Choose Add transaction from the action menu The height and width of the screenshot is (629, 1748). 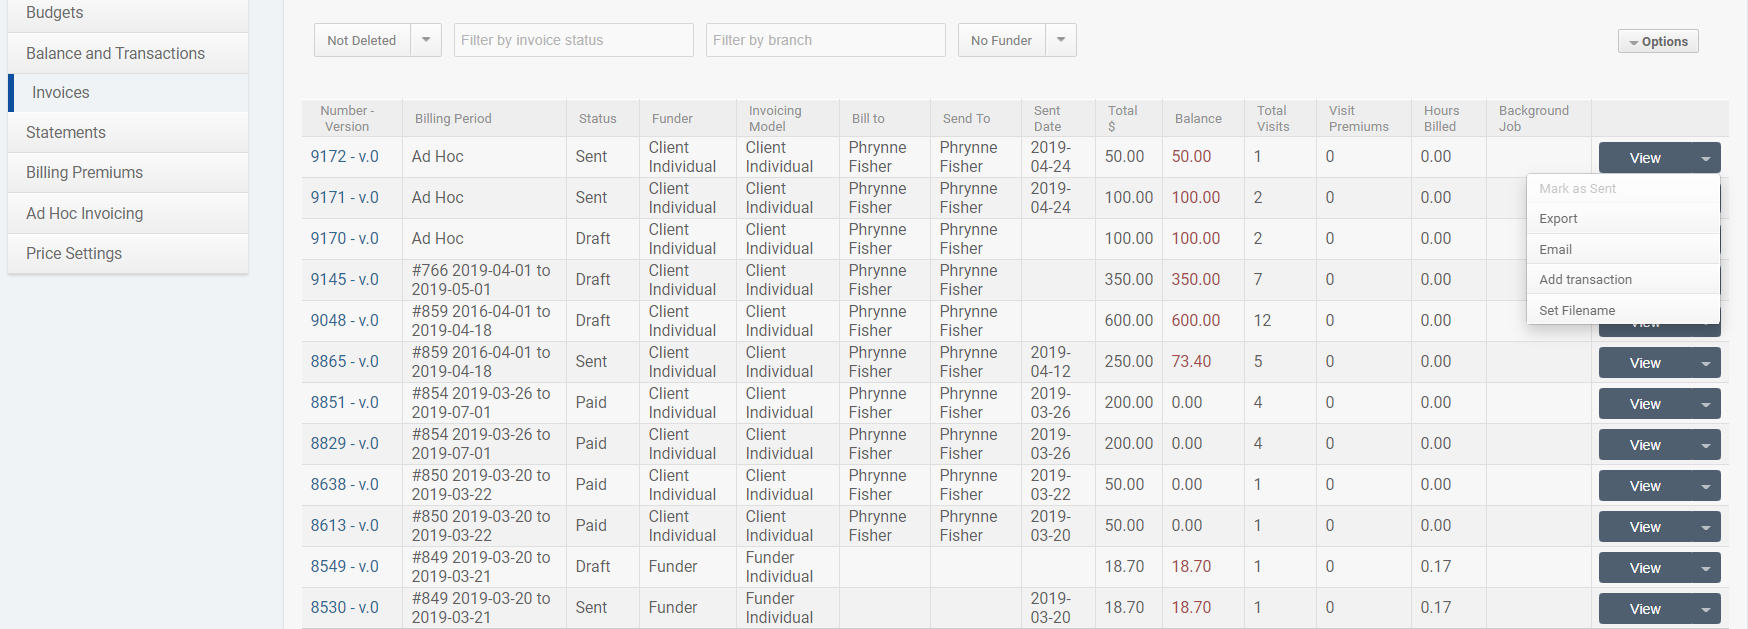(1585, 280)
